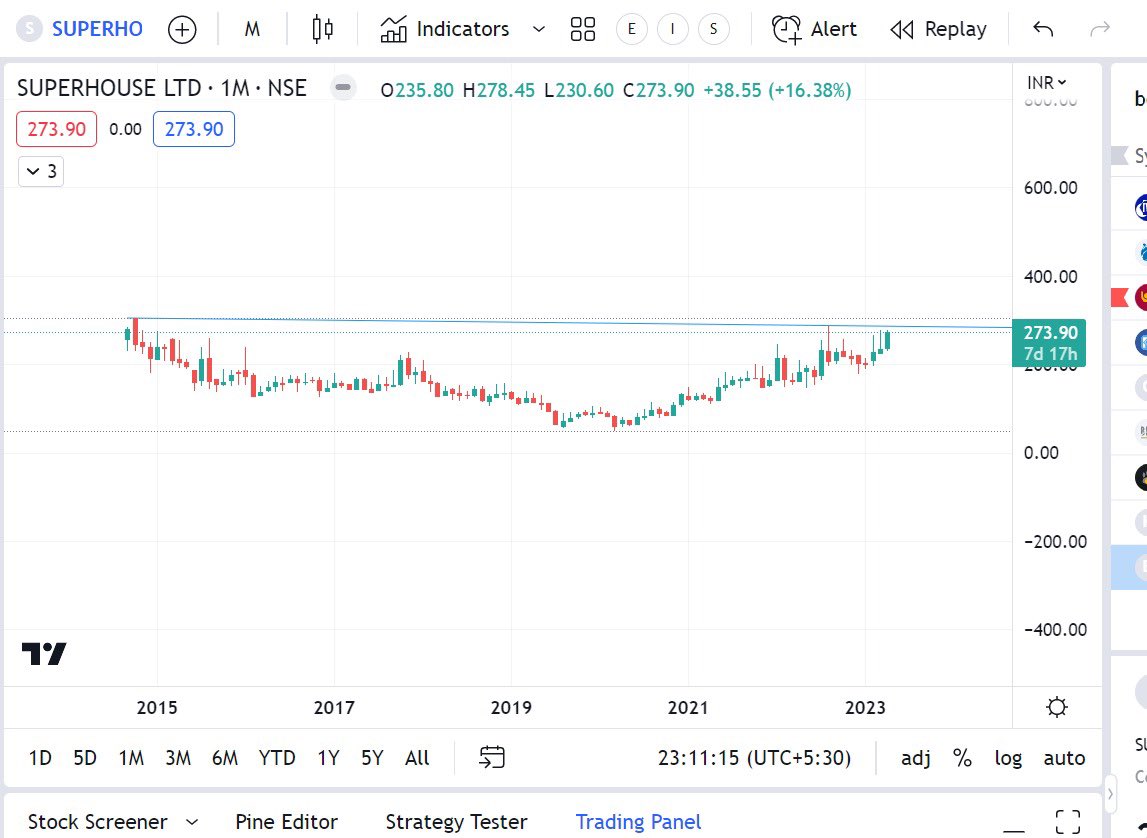The height and width of the screenshot is (838, 1147).
Task: Set date range to 1D
Action: [40, 758]
